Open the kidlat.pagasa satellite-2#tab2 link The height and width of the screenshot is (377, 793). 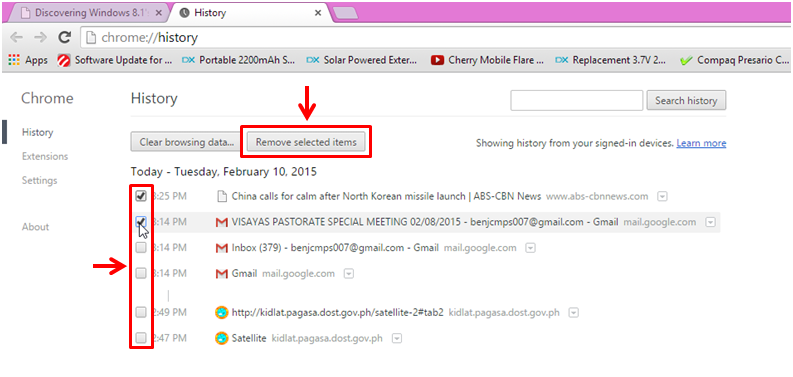pos(337,312)
